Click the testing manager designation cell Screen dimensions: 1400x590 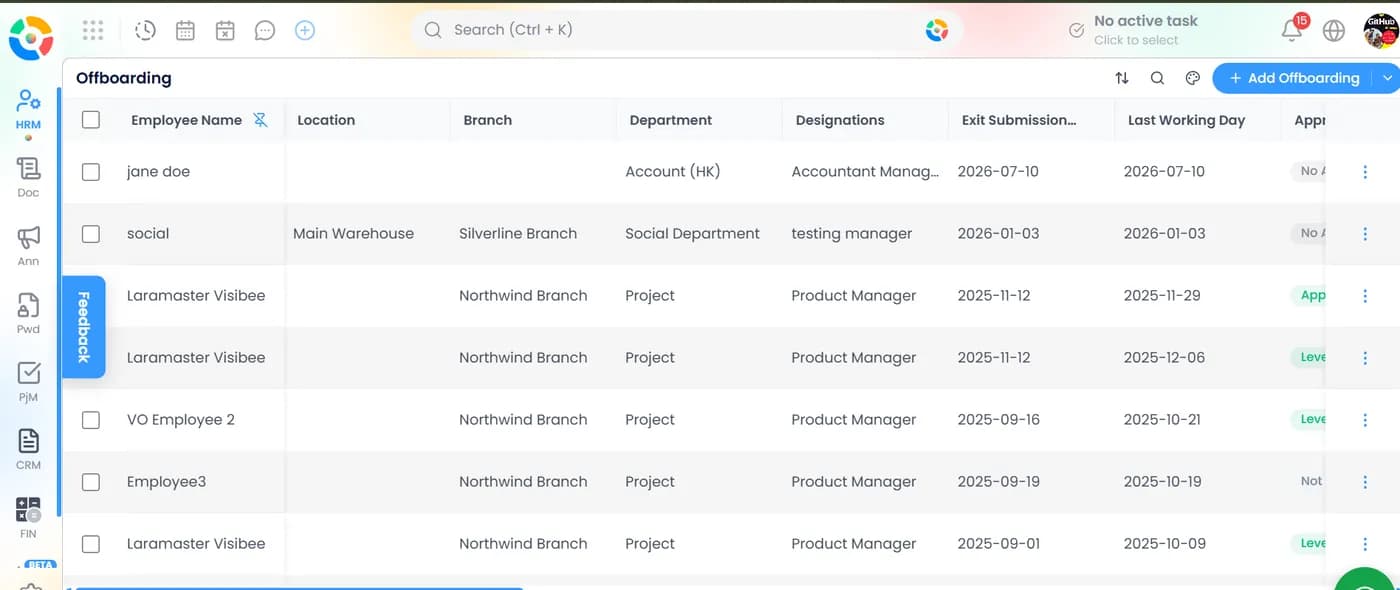(x=852, y=234)
